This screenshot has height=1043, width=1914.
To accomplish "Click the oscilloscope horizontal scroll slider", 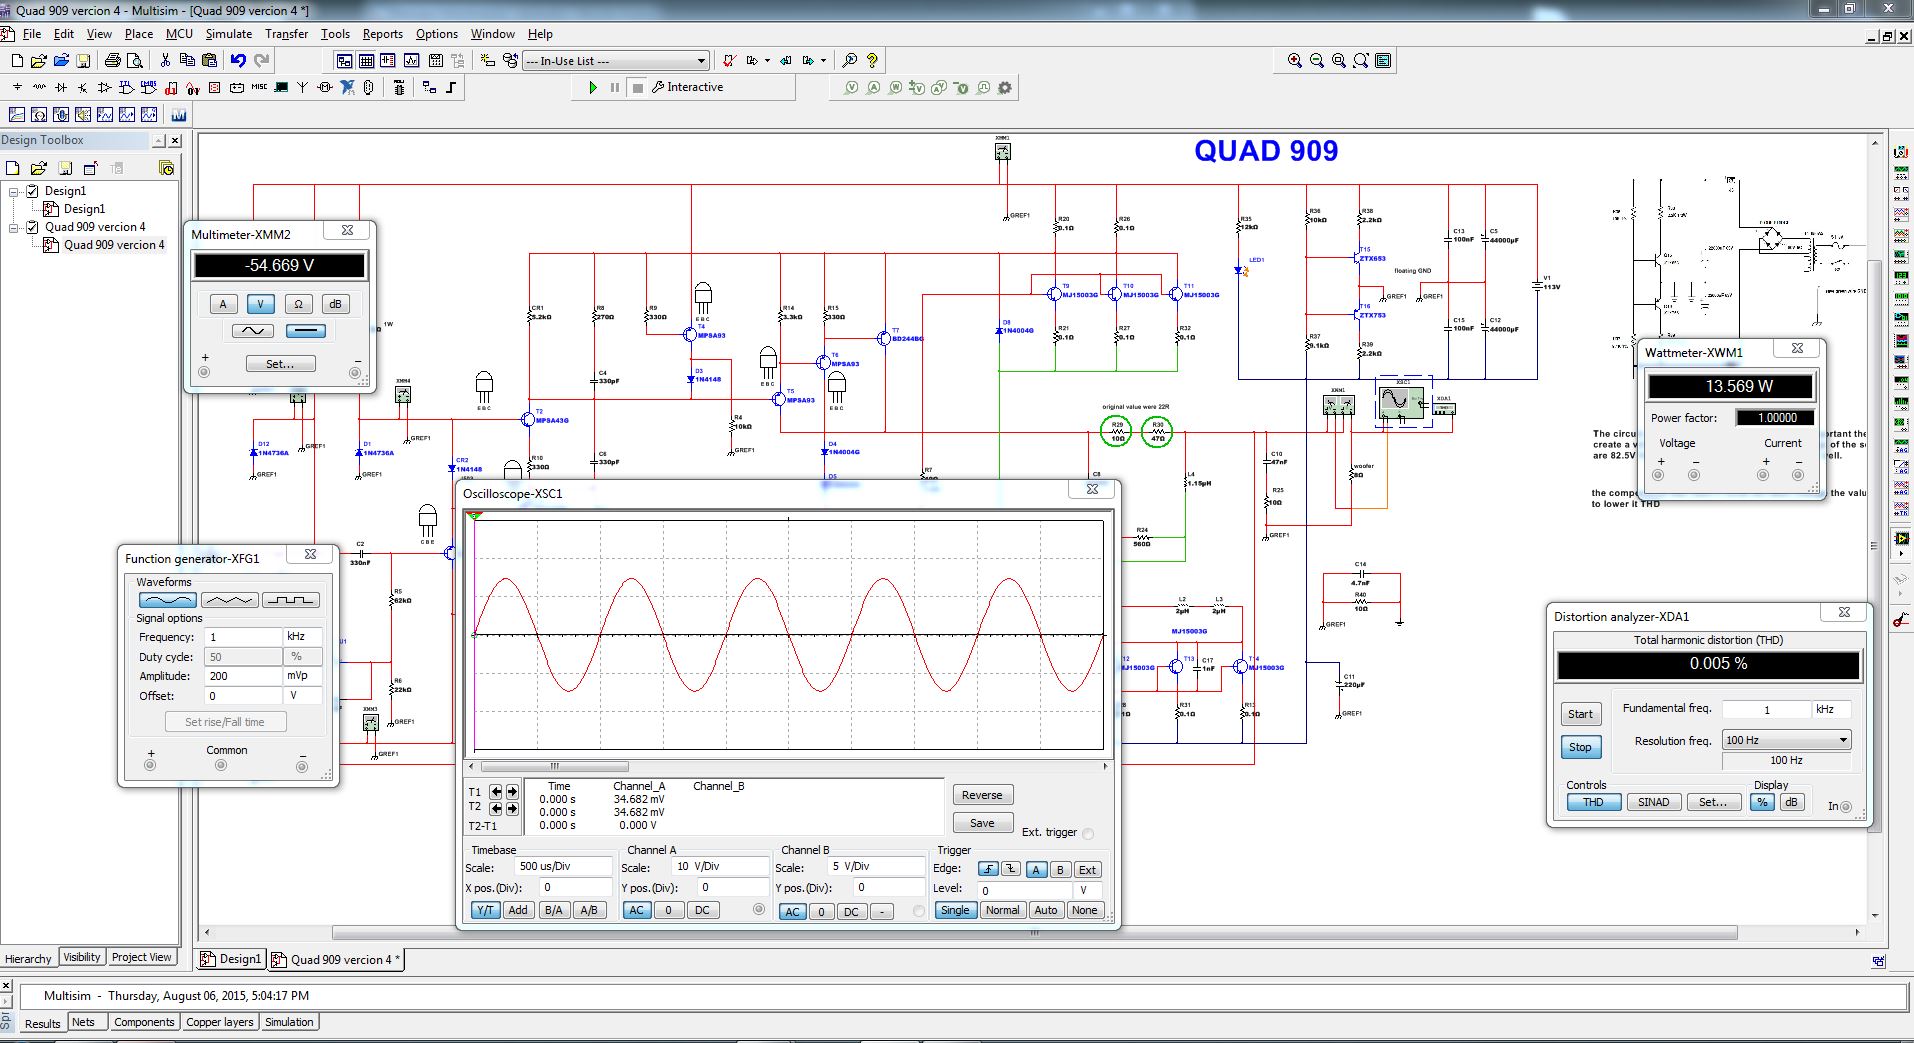I will tap(555, 767).
